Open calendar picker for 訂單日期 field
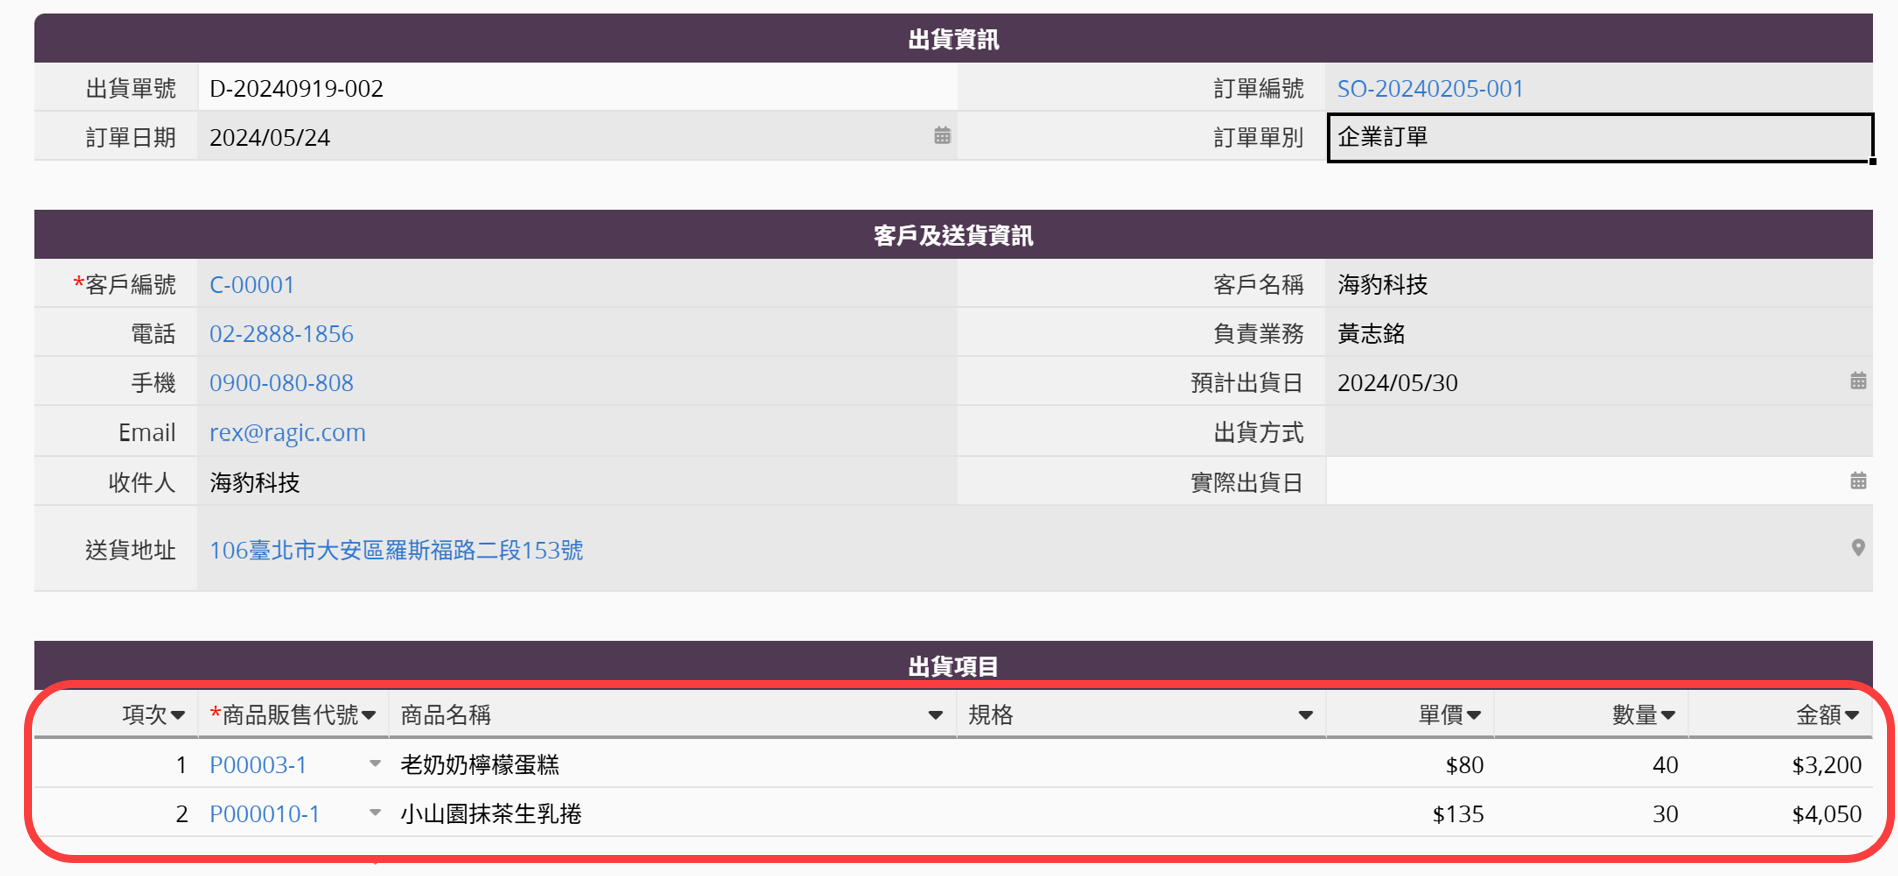The width and height of the screenshot is (1898, 876). click(x=942, y=136)
